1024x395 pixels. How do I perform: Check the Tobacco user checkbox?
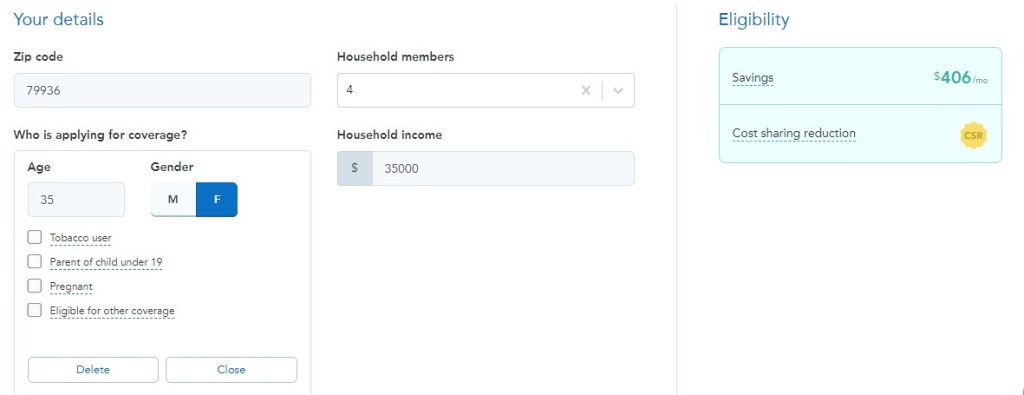point(35,237)
